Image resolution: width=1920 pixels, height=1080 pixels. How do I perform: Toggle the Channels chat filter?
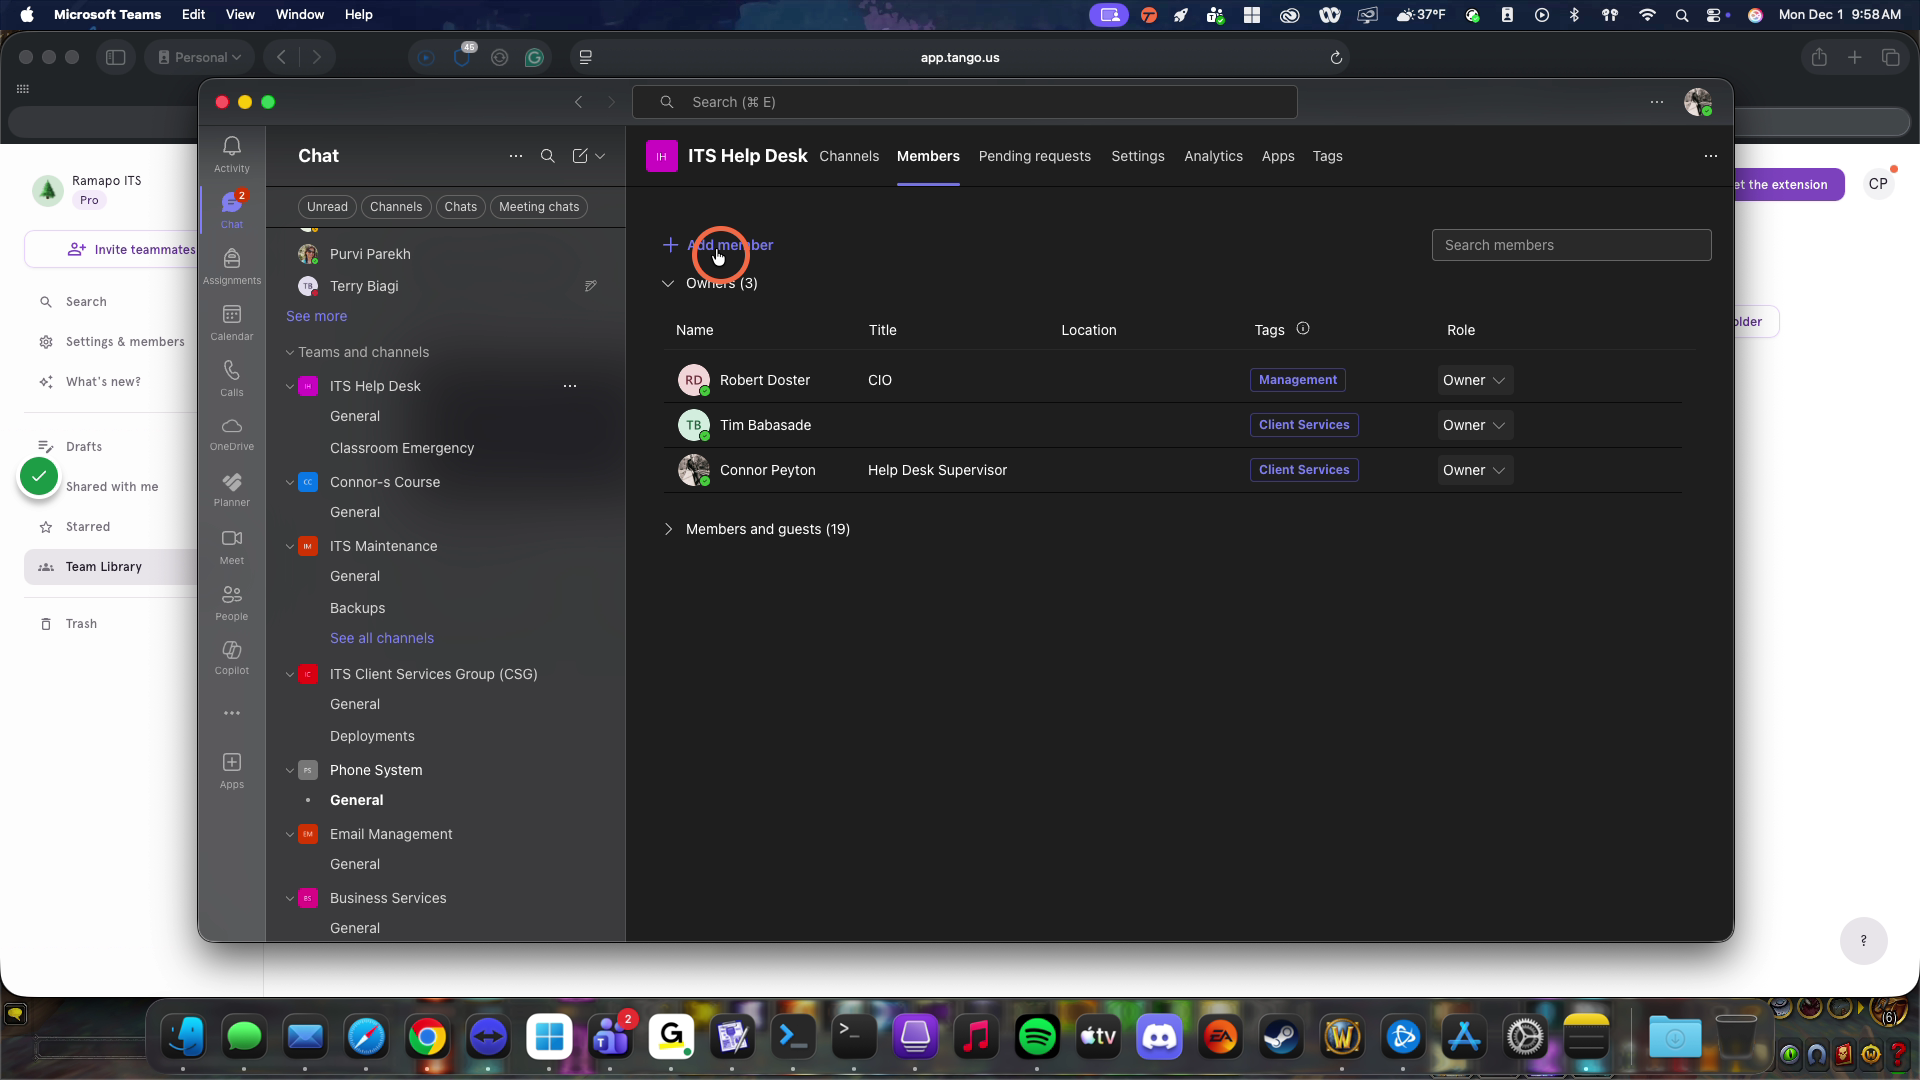(x=395, y=207)
